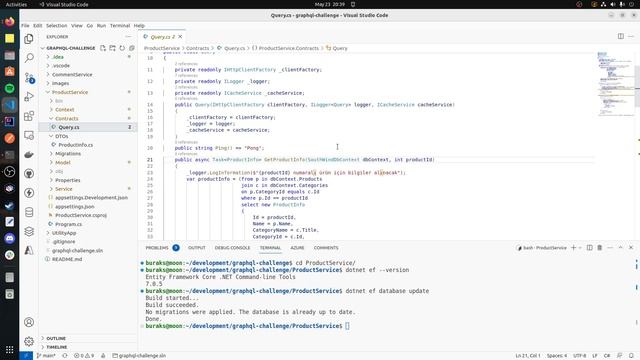Viewport: 640px width, 360px height.
Task: Create a new file in Explorer
Action: pyautogui.click(x=103, y=48)
